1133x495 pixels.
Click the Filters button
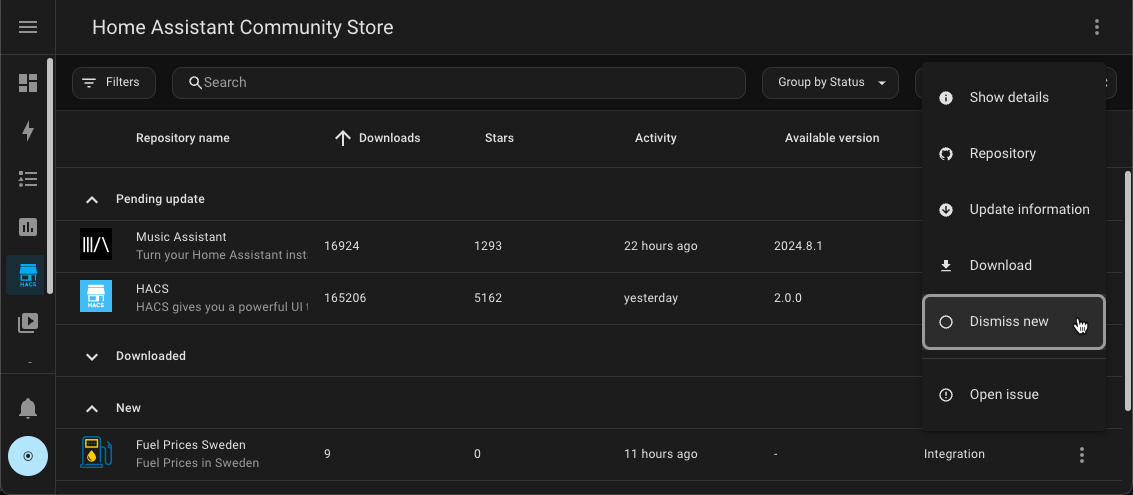[x=113, y=82]
